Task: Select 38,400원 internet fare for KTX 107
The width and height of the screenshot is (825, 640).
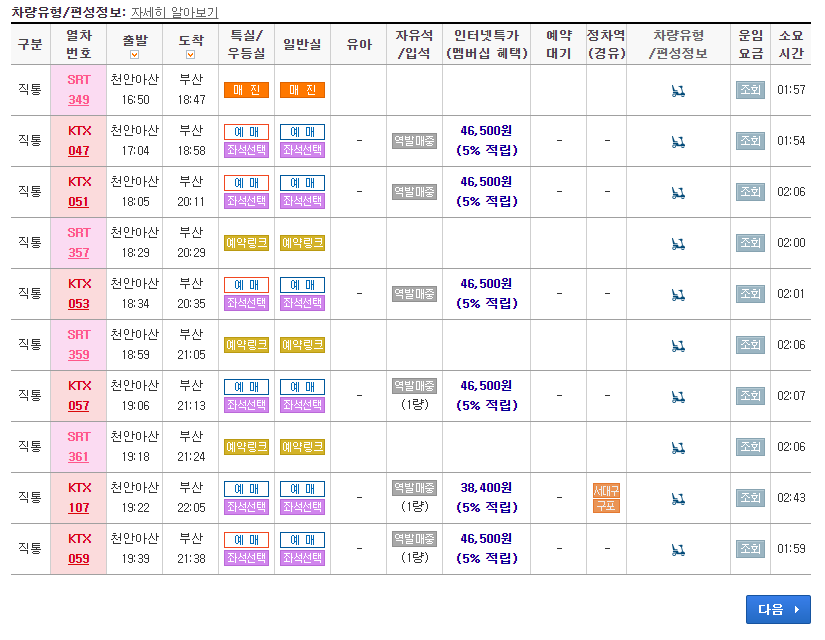Action: 486,488
